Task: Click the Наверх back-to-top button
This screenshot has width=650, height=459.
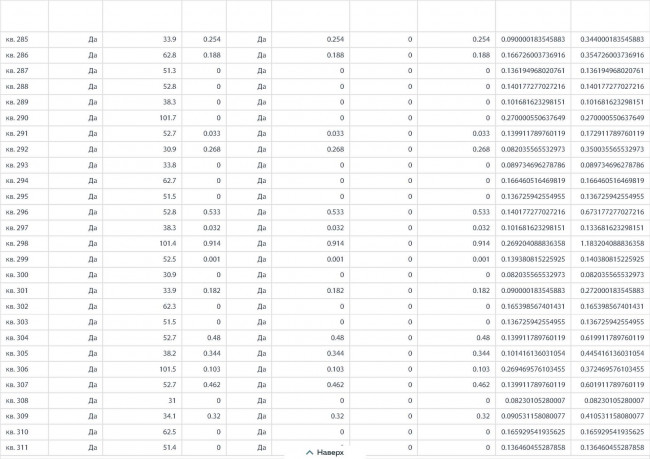Action: pos(325,452)
